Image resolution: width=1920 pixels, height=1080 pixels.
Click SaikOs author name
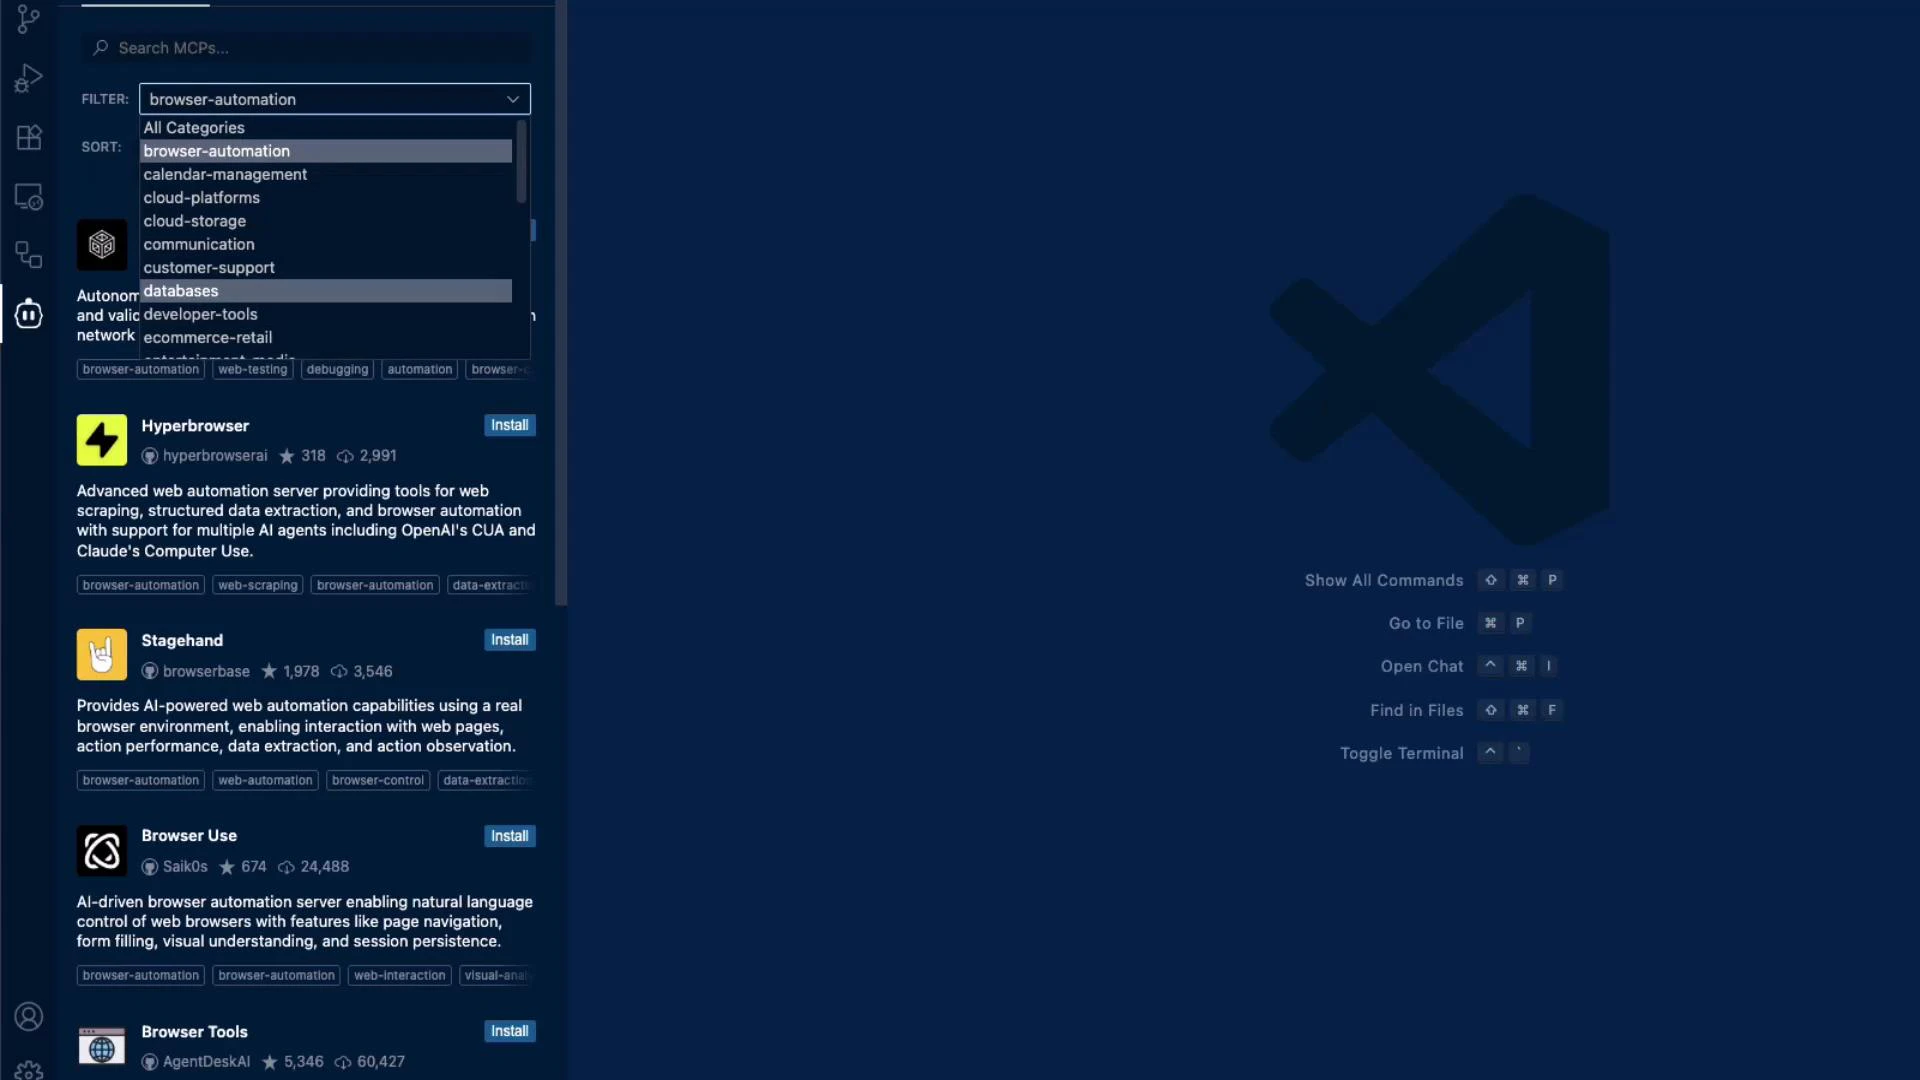pyautogui.click(x=185, y=867)
